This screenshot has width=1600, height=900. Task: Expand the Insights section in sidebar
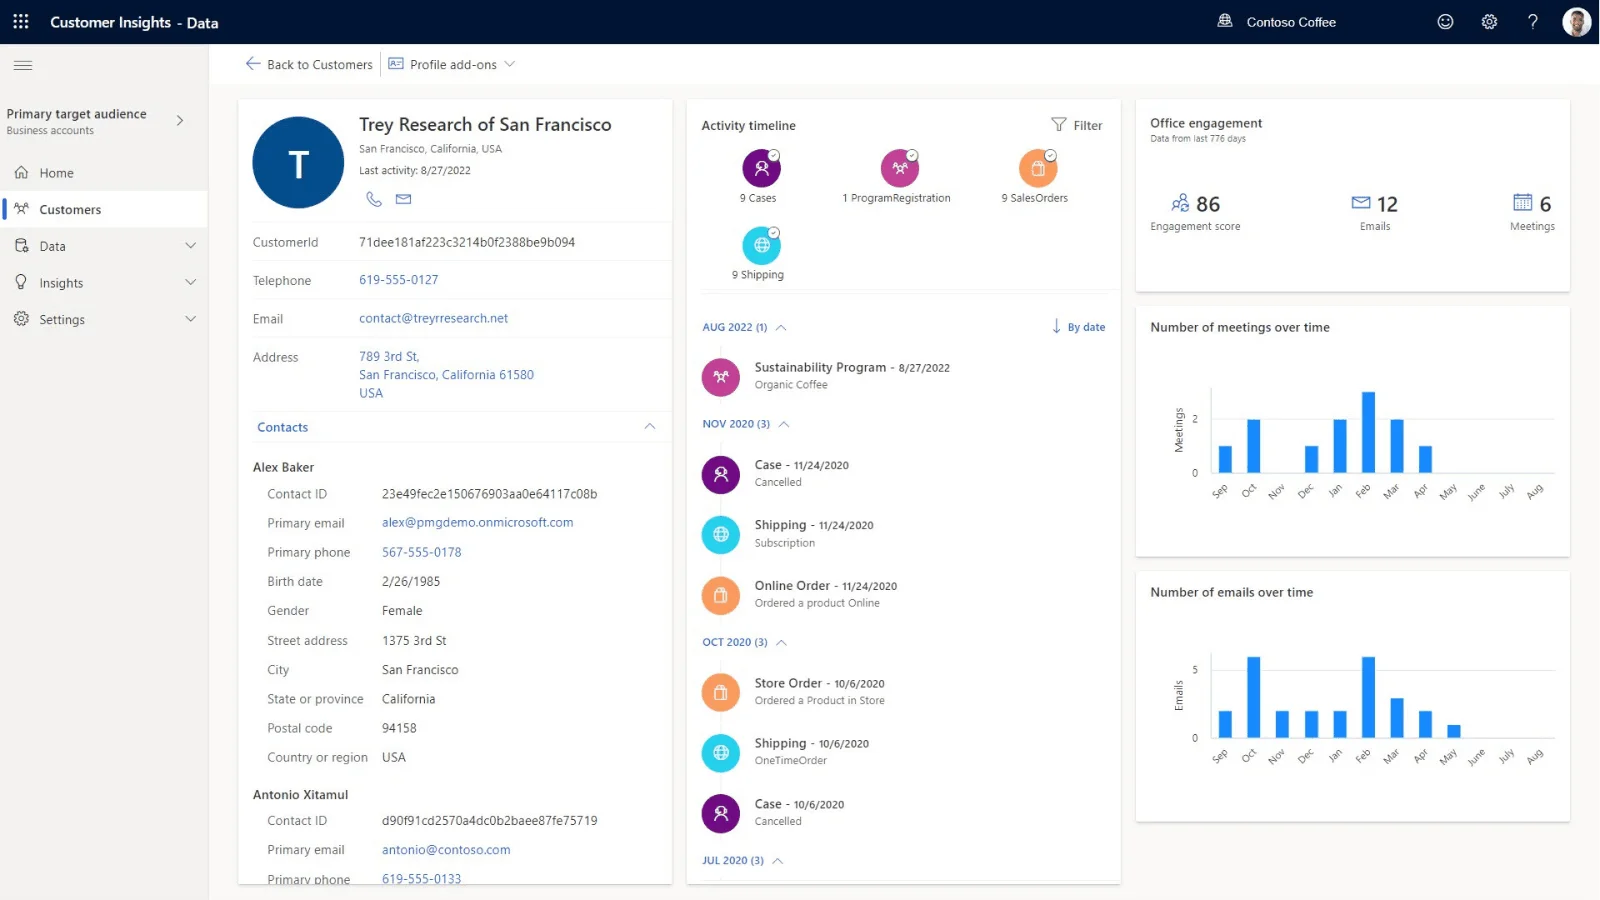click(x=190, y=282)
